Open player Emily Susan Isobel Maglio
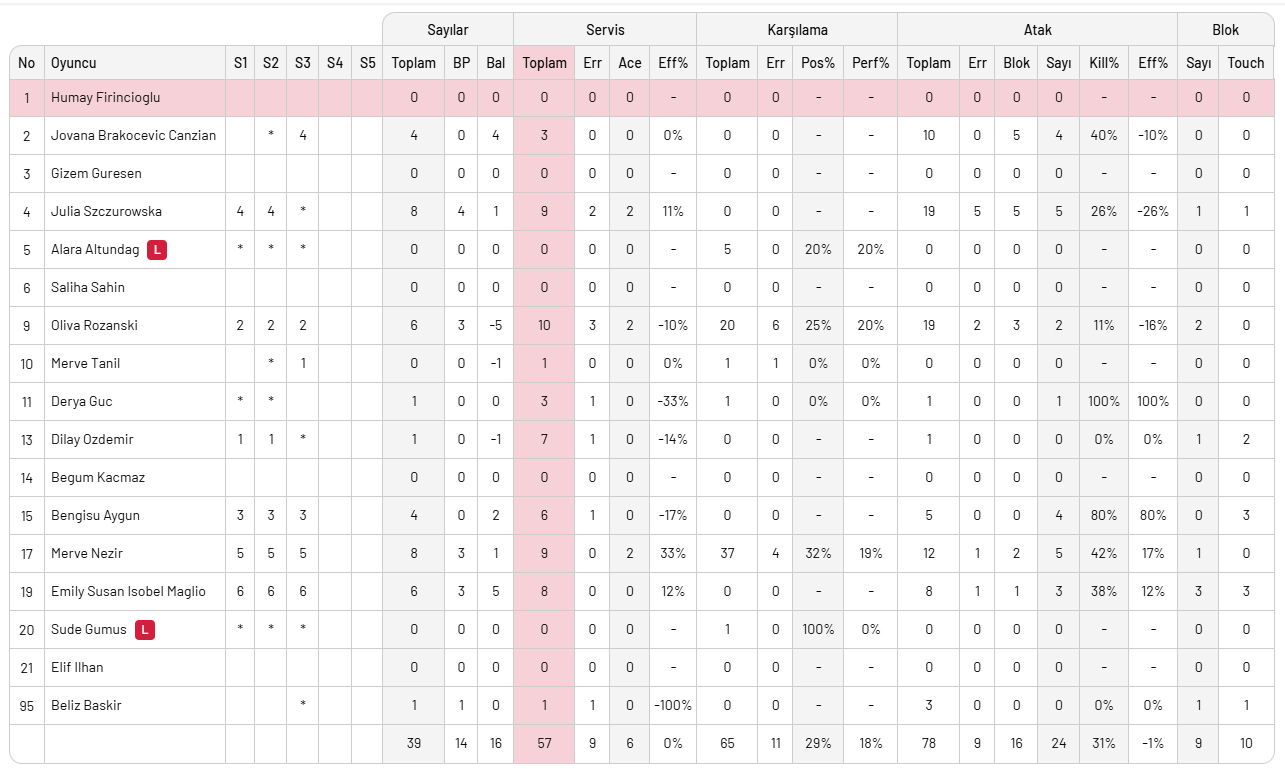Viewport: 1285px width, 769px height. (128, 591)
